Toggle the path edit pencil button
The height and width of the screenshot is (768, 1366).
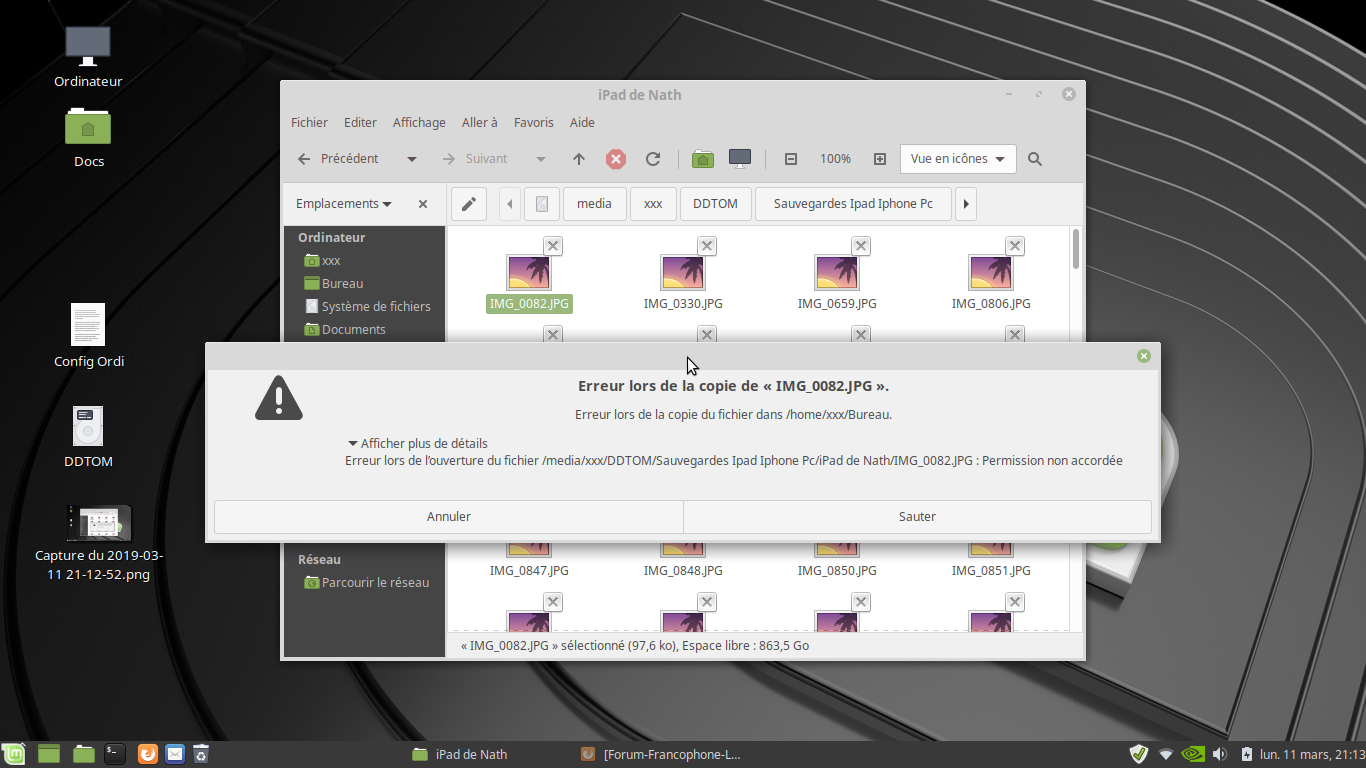[468, 204]
